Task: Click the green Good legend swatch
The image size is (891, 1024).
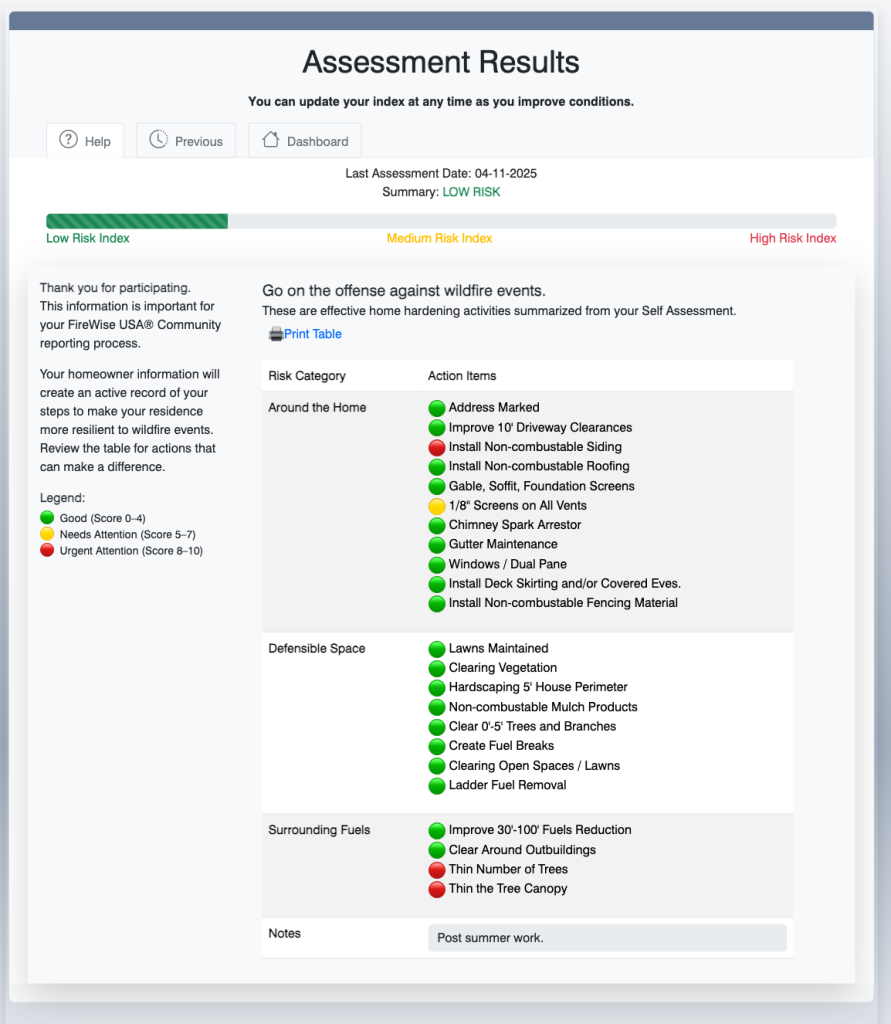Action: pos(47,518)
